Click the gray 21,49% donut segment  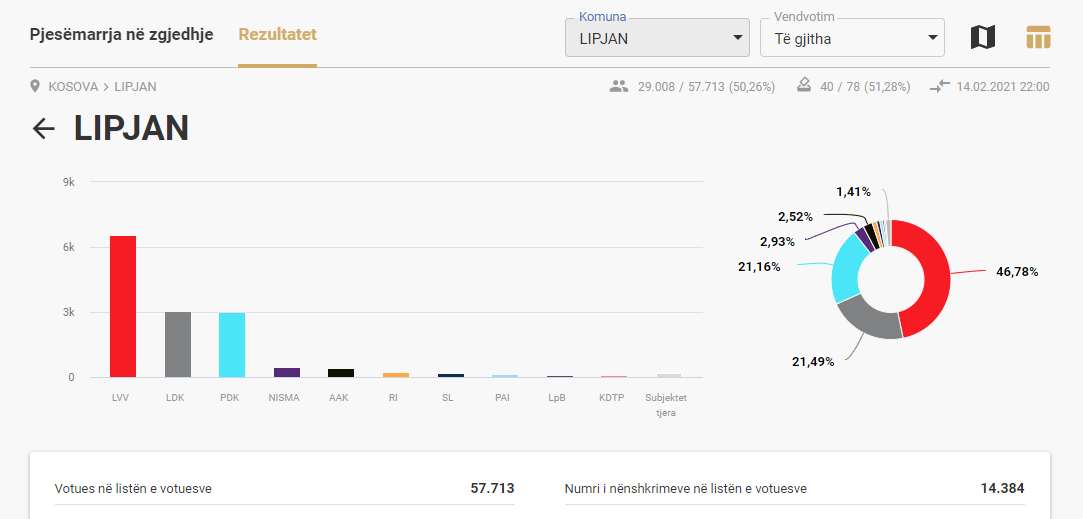868,321
